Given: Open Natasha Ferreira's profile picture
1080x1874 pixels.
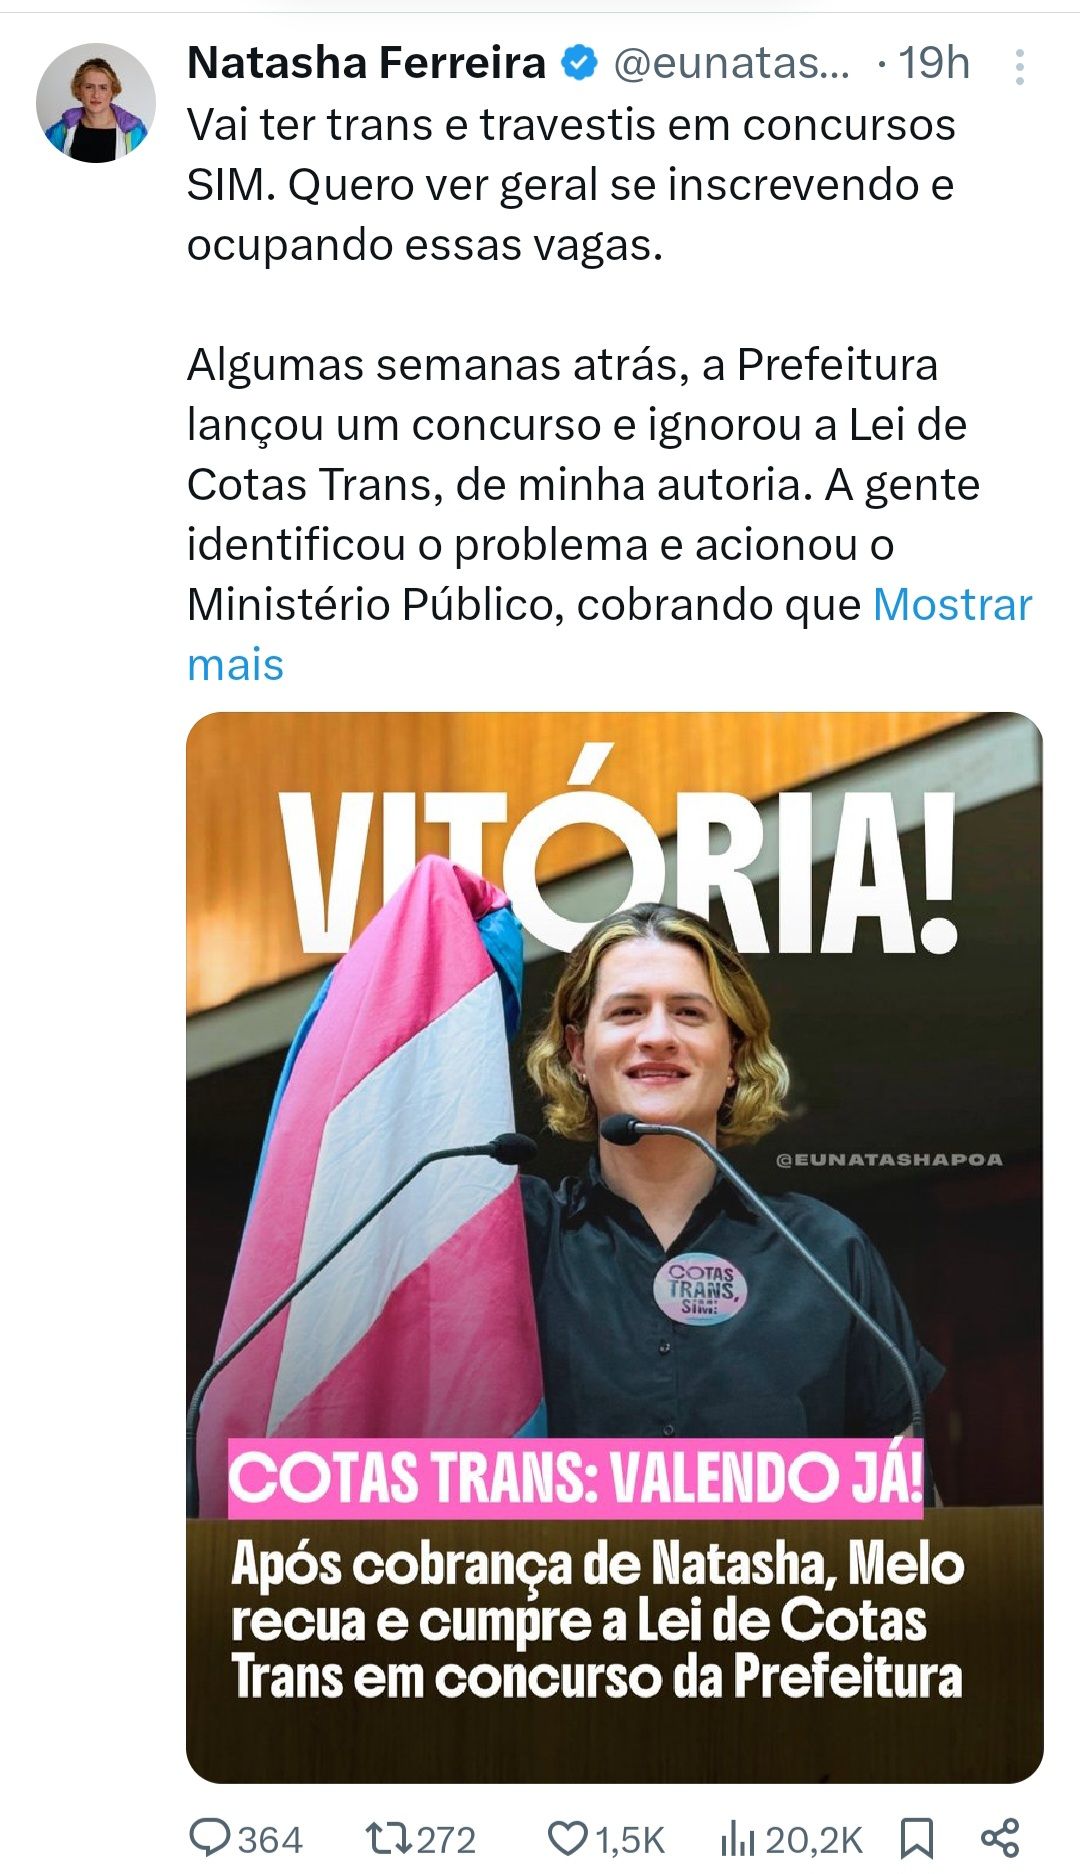Looking at the screenshot, I should (96, 103).
